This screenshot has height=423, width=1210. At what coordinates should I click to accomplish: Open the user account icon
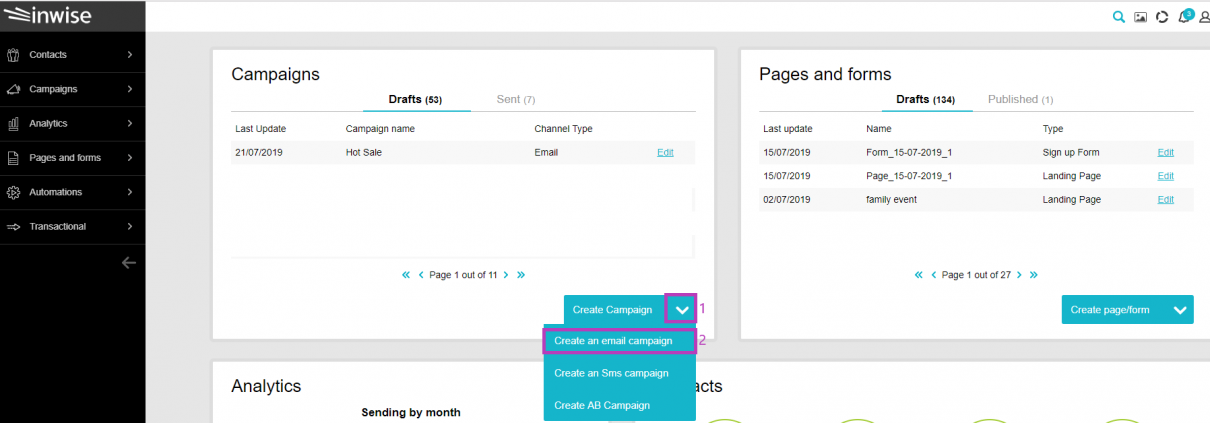coord(1203,17)
